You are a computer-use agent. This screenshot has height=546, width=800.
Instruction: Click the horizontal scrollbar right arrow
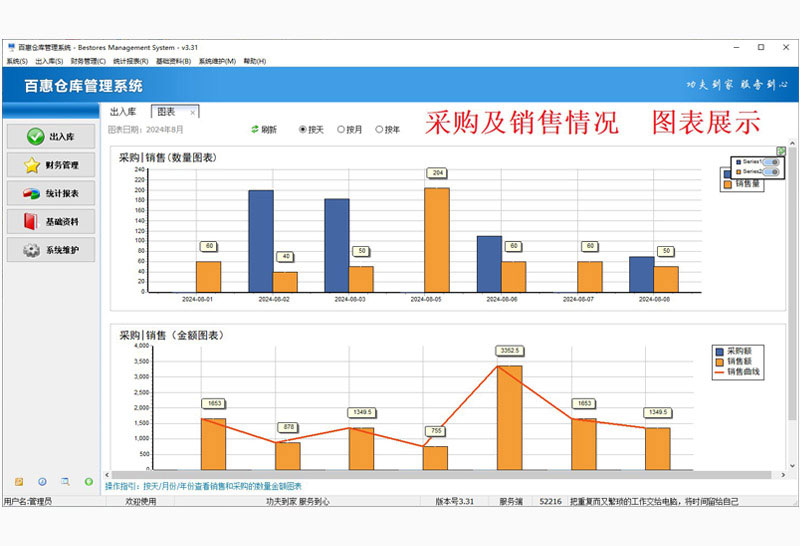point(783,475)
